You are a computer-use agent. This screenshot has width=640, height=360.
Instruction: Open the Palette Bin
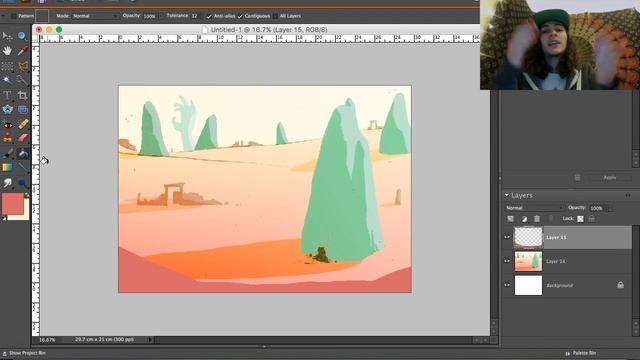tap(580, 353)
